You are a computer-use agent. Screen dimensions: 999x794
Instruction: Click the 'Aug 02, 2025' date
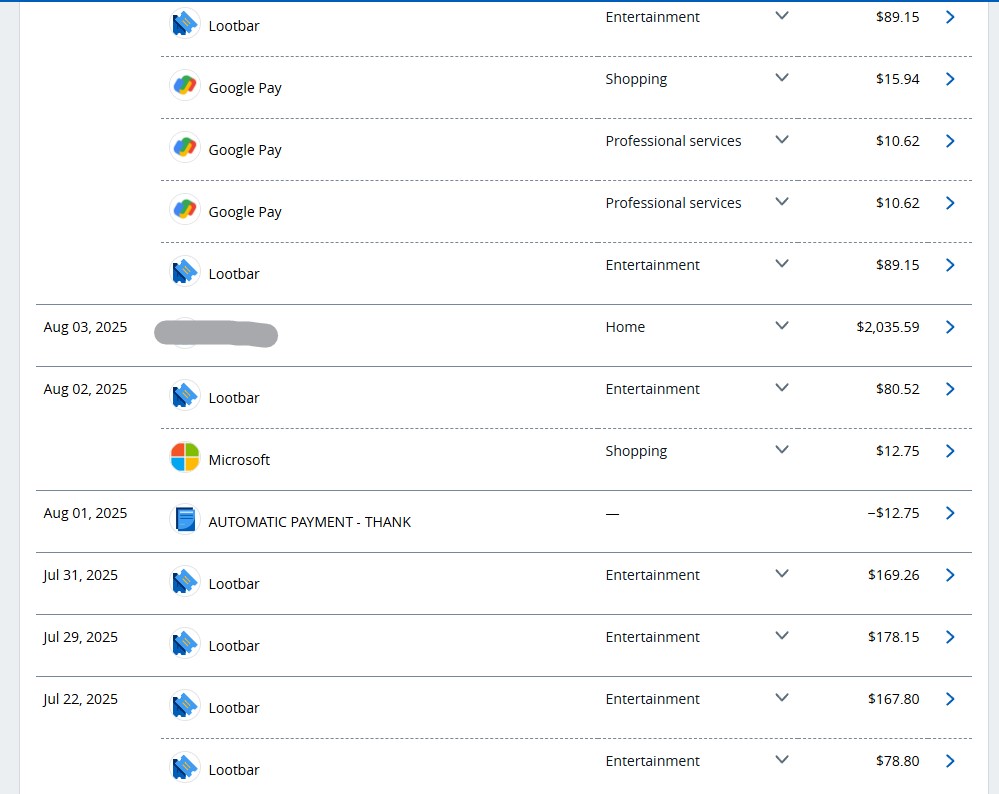(85, 389)
